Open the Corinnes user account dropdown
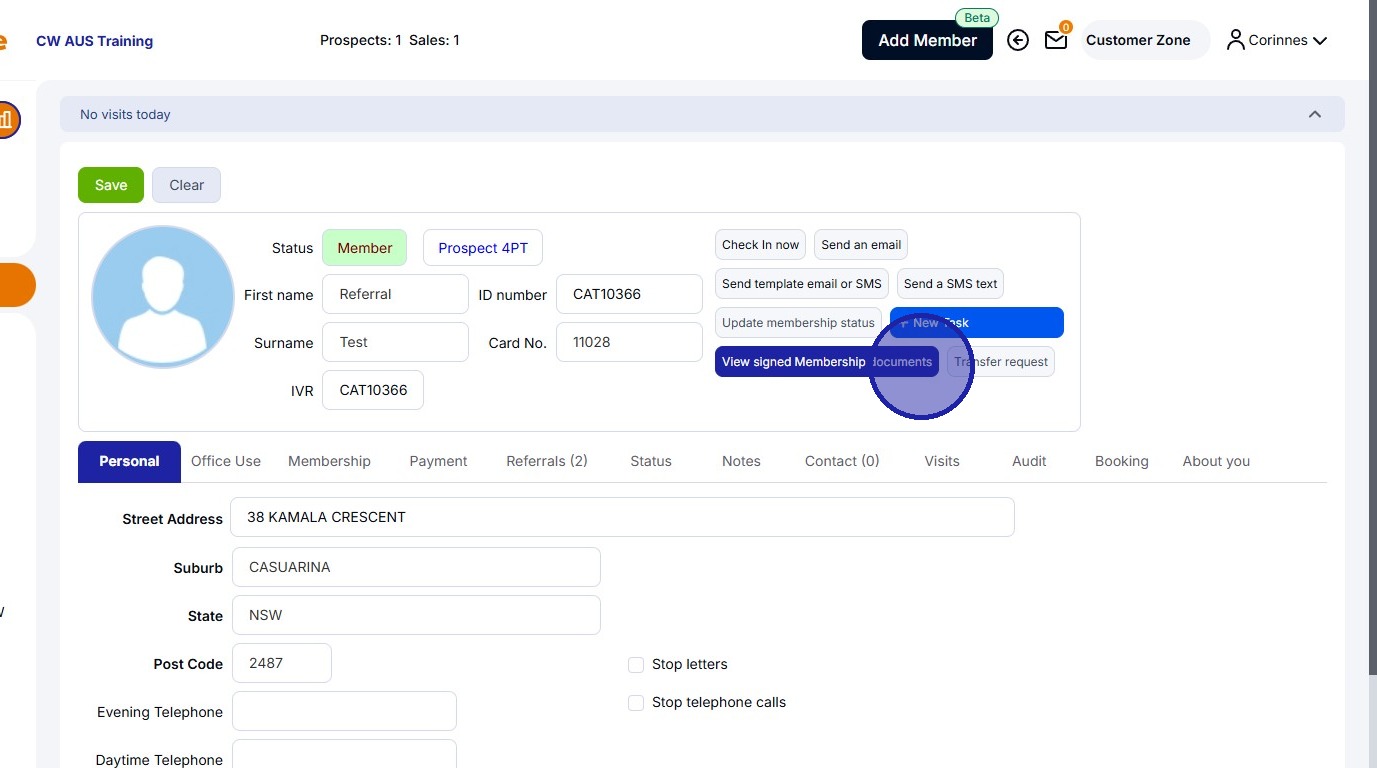The image size is (1377, 768). tap(1277, 40)
